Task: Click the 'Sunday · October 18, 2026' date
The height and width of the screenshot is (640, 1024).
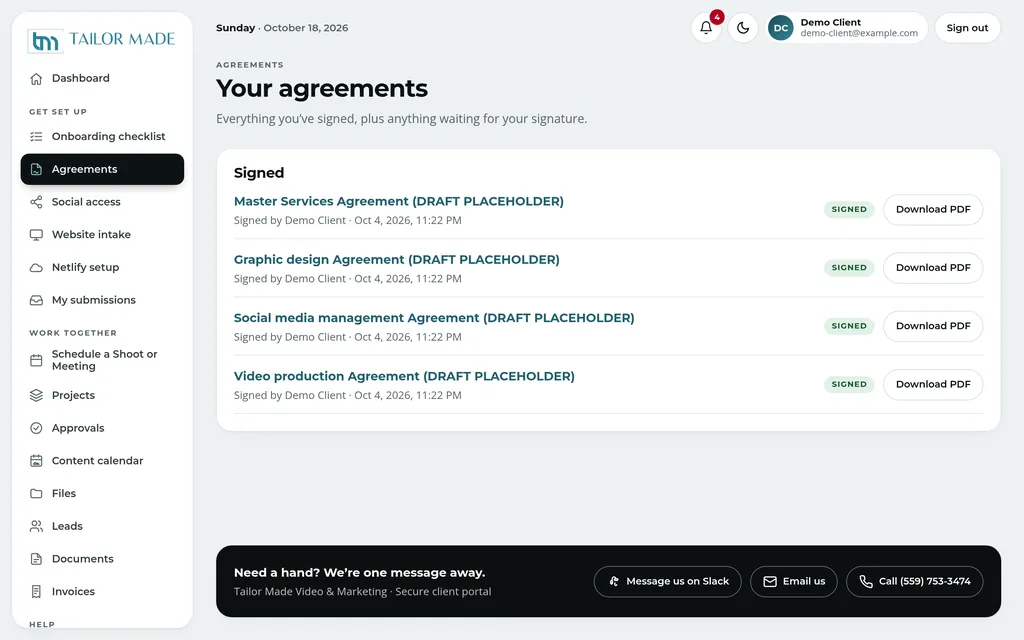Action: [x=282, y=28]
